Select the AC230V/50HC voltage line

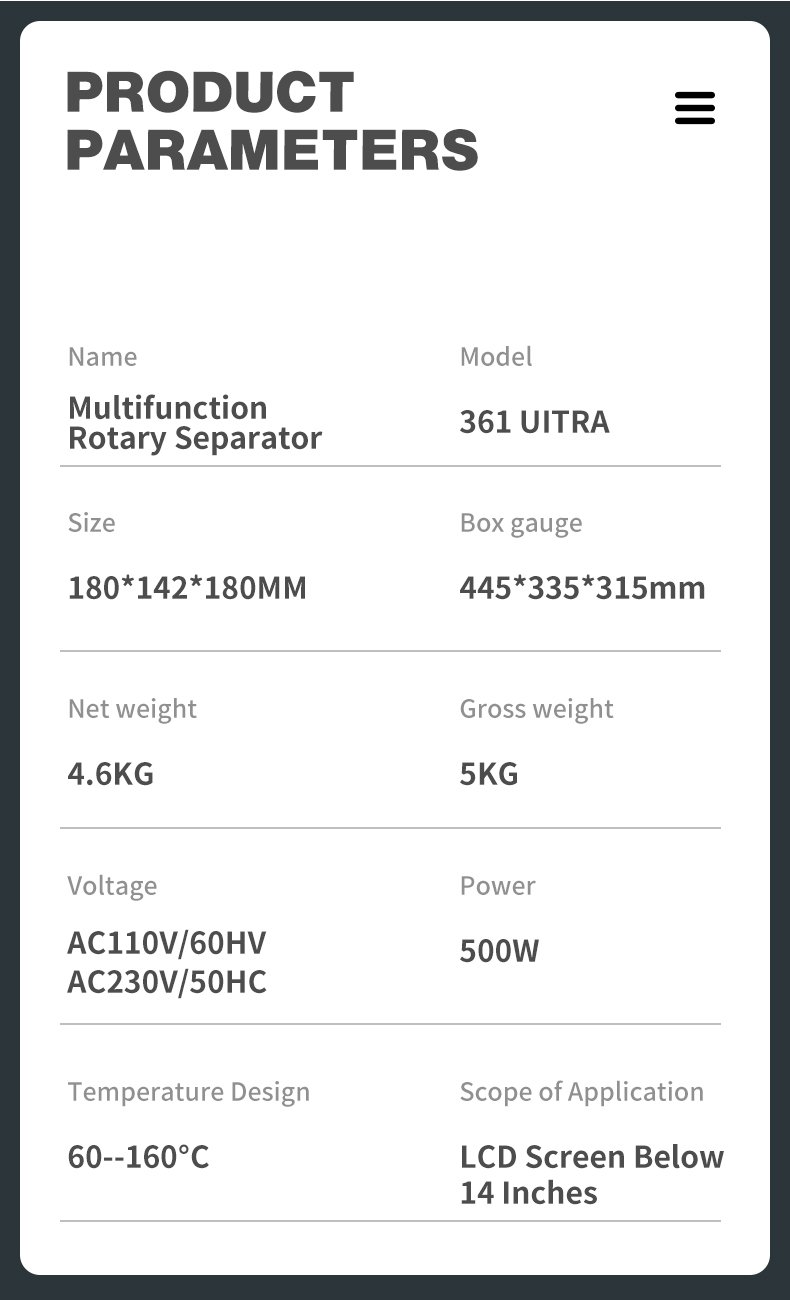(167, 982)
